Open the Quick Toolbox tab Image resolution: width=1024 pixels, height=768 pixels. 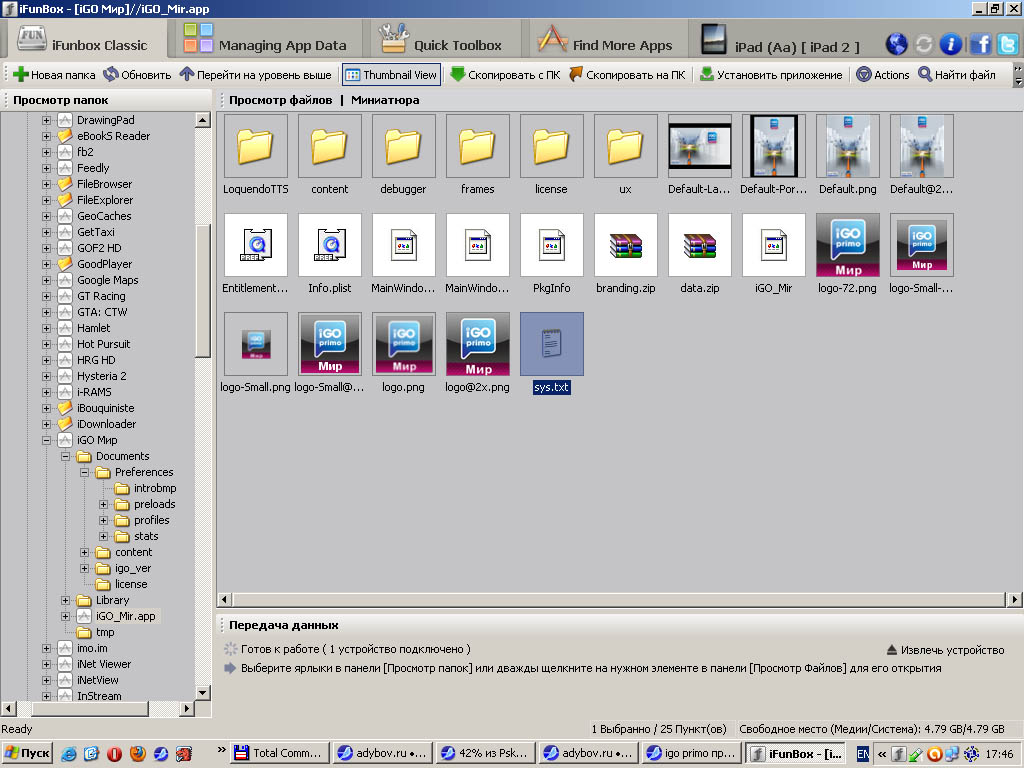click(441, 44)
